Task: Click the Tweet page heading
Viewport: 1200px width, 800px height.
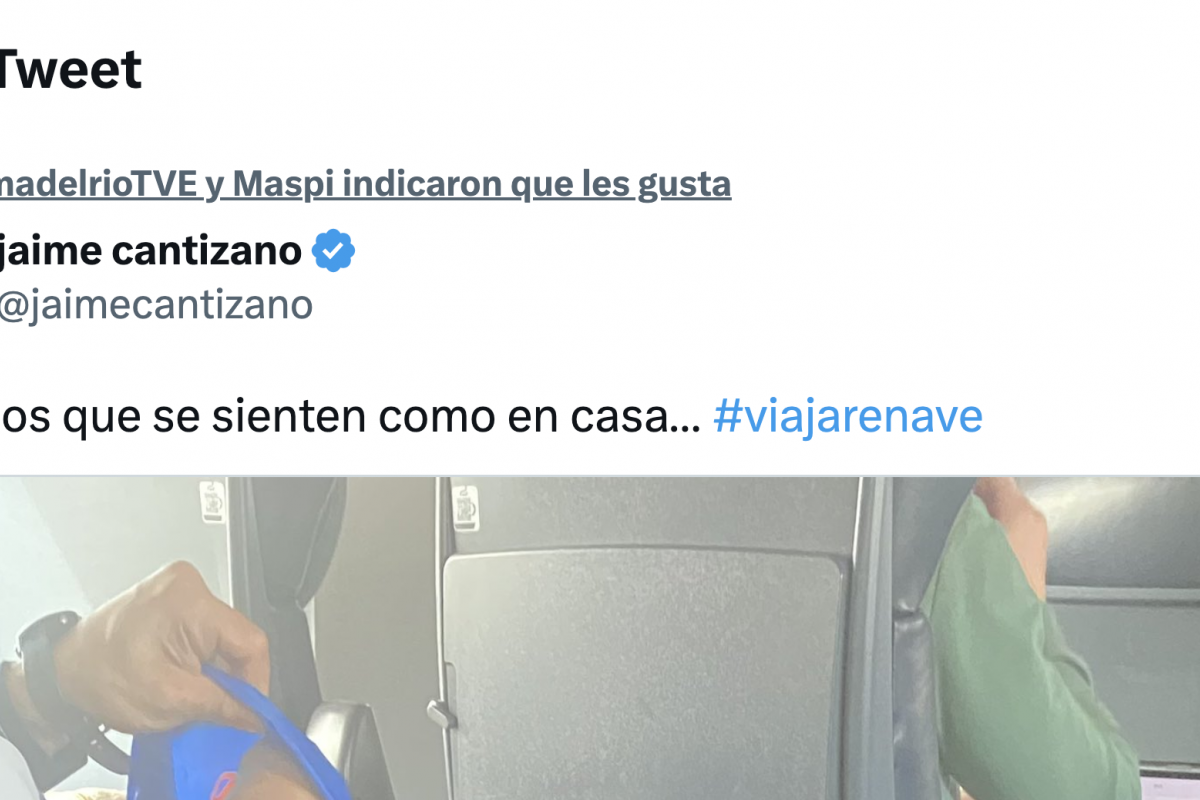Action: (x=70, y=71)
